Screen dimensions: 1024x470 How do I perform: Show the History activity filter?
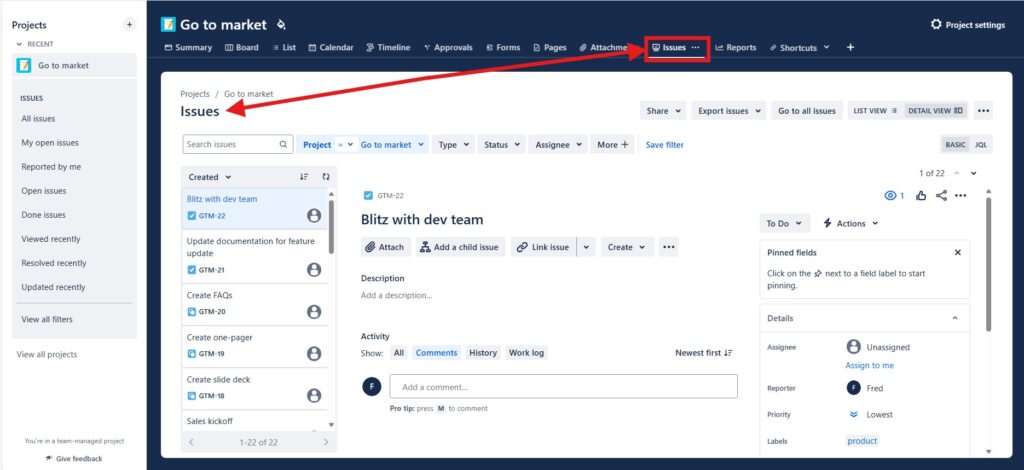click(x=483, y=353)
